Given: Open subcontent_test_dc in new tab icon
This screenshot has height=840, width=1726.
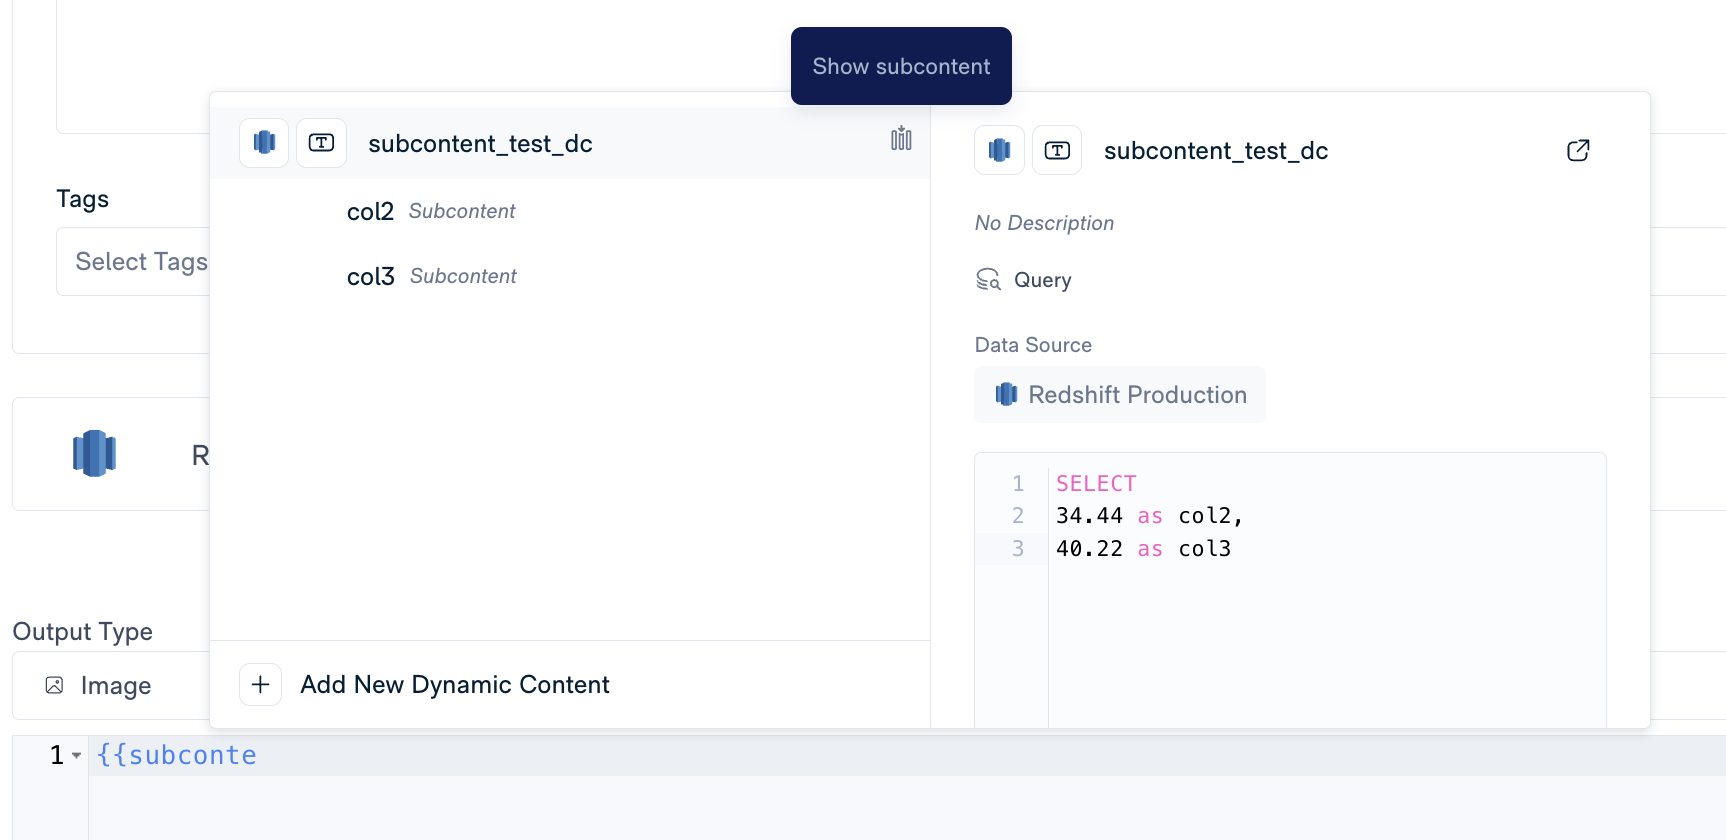Looking at the screenshot, I should click(x=1578, y=150).
